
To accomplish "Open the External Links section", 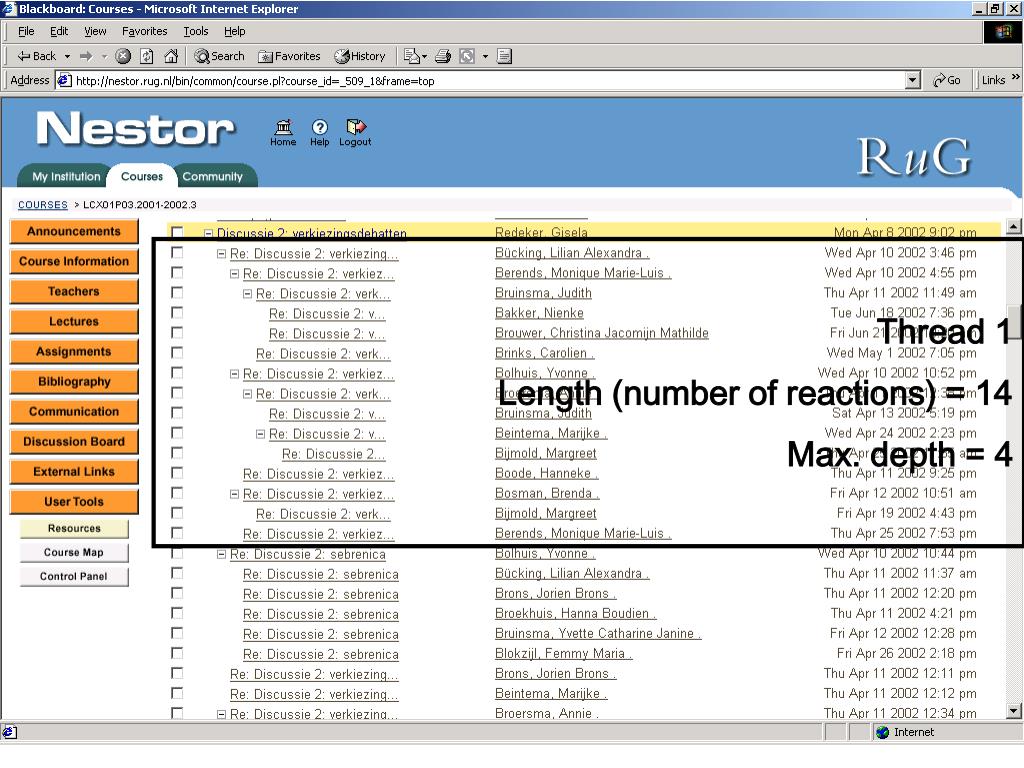I will (74, 472).
